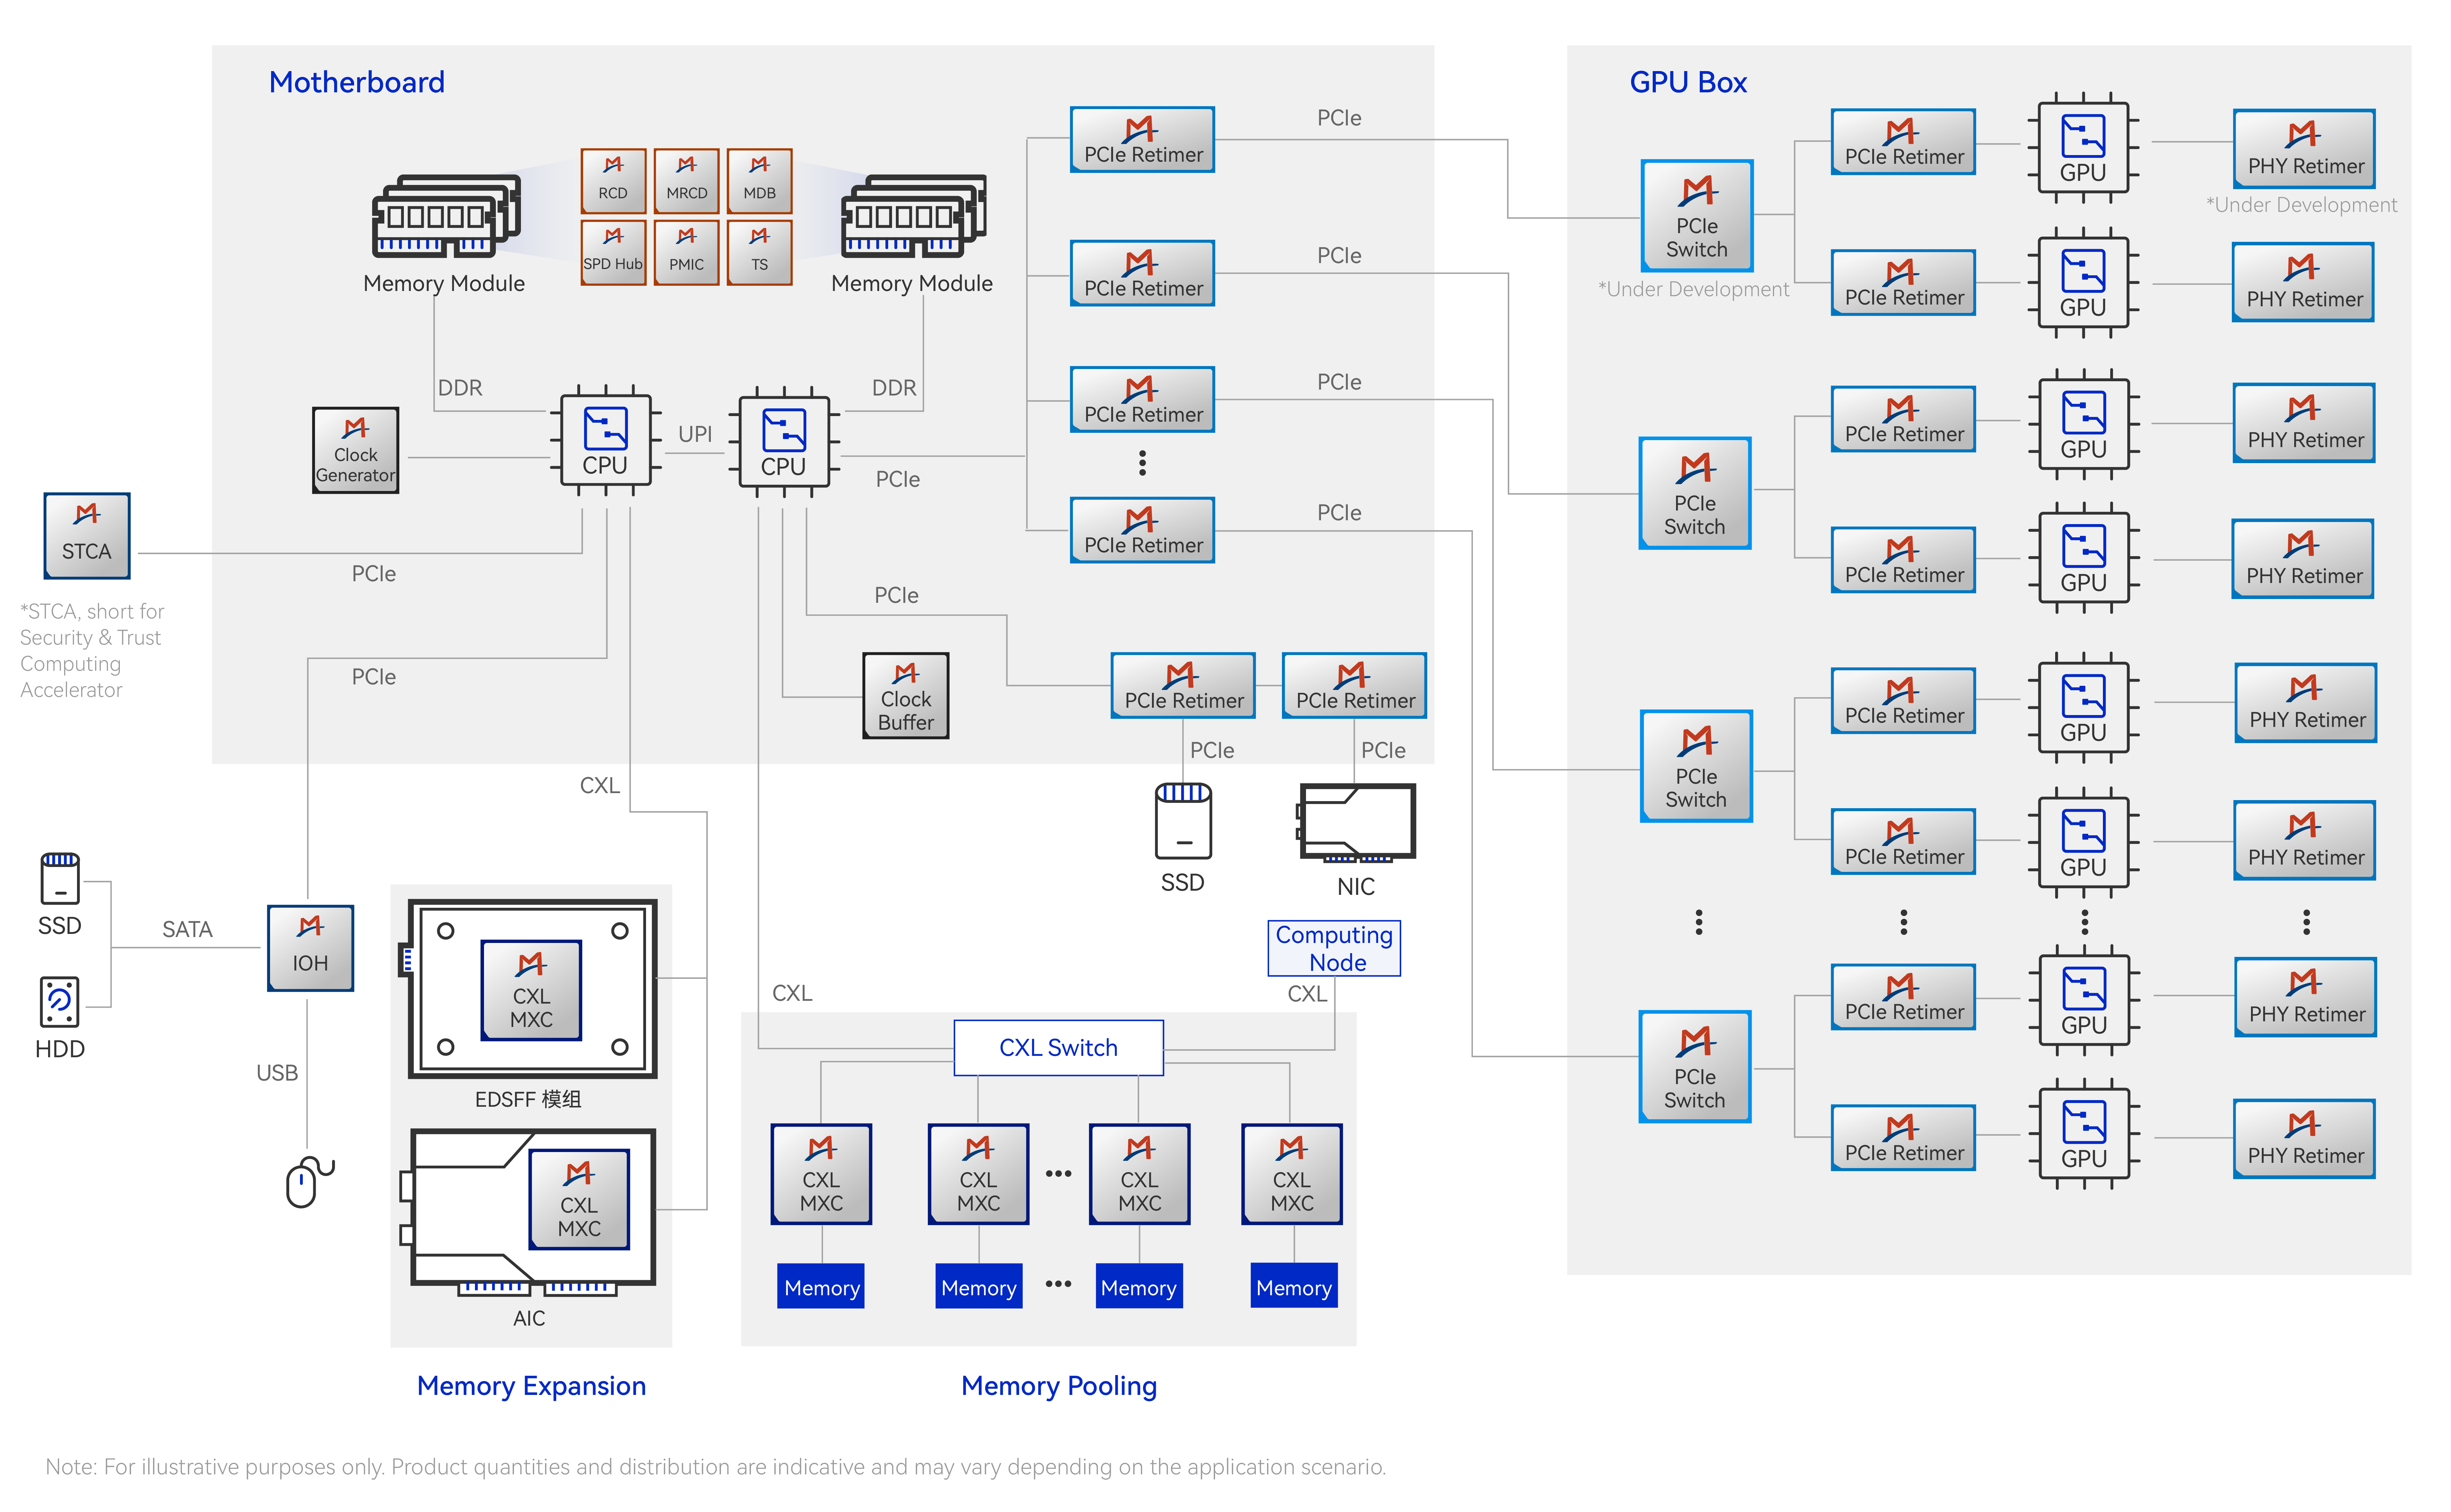The width and height of the screenshot is (2451, 1512).
Task: Click the AIC label
Action: point(529,1319)
